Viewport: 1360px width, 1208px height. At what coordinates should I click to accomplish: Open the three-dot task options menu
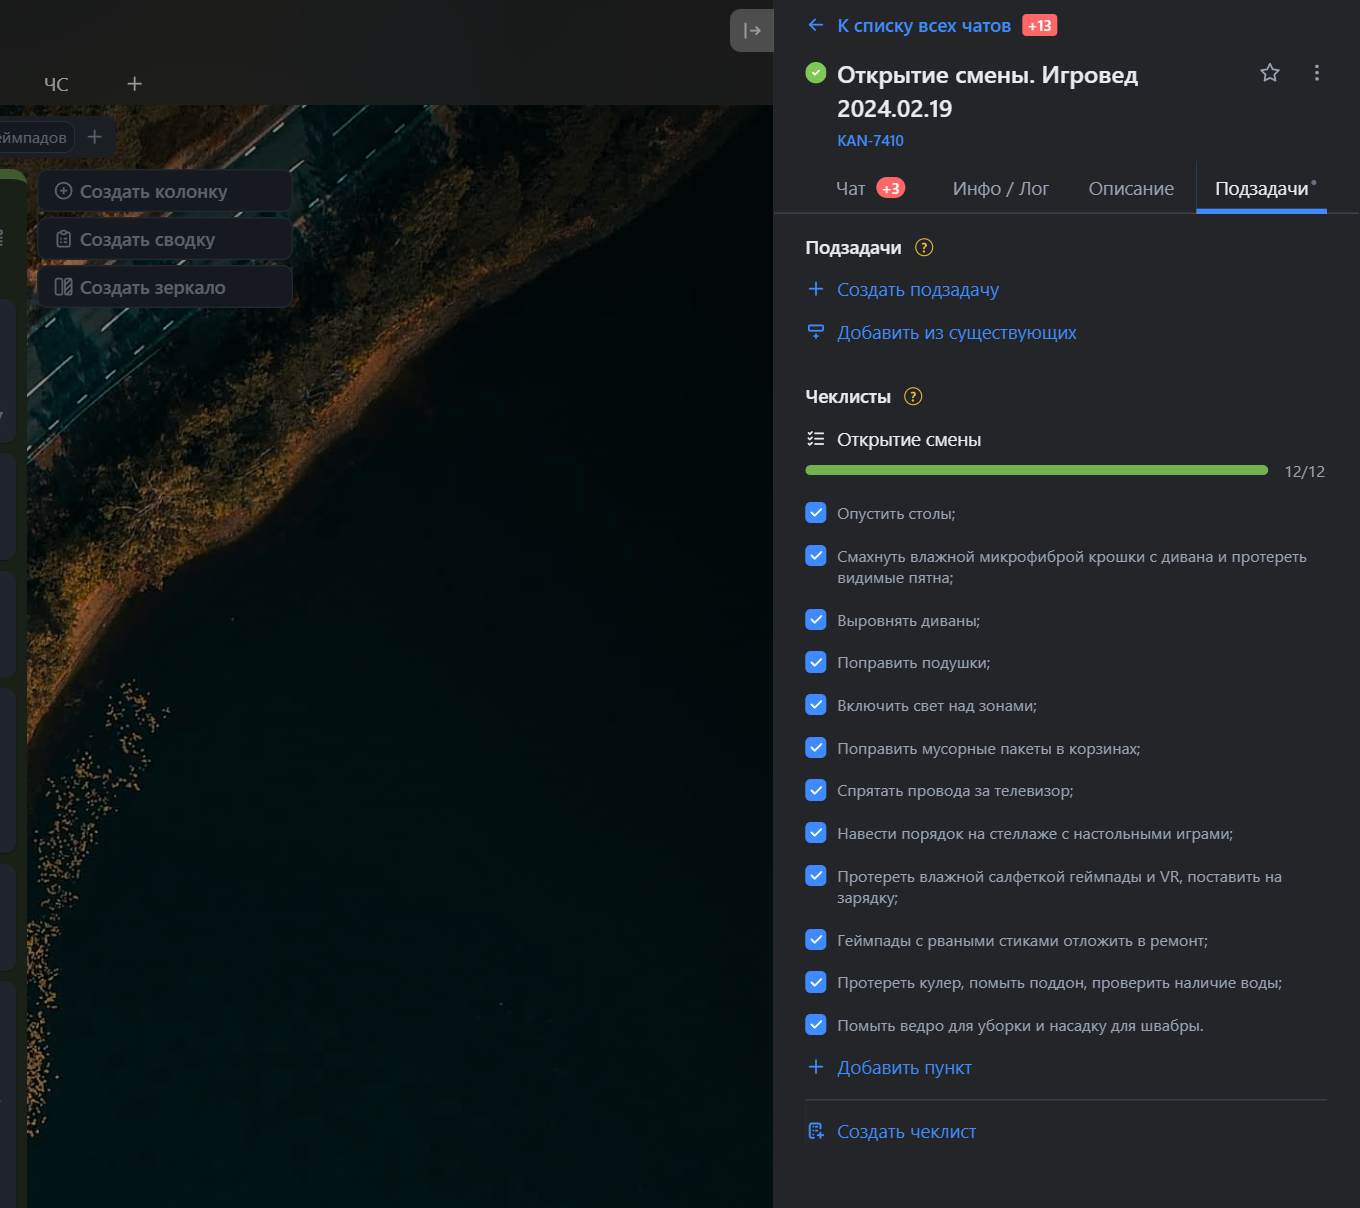1316,73
